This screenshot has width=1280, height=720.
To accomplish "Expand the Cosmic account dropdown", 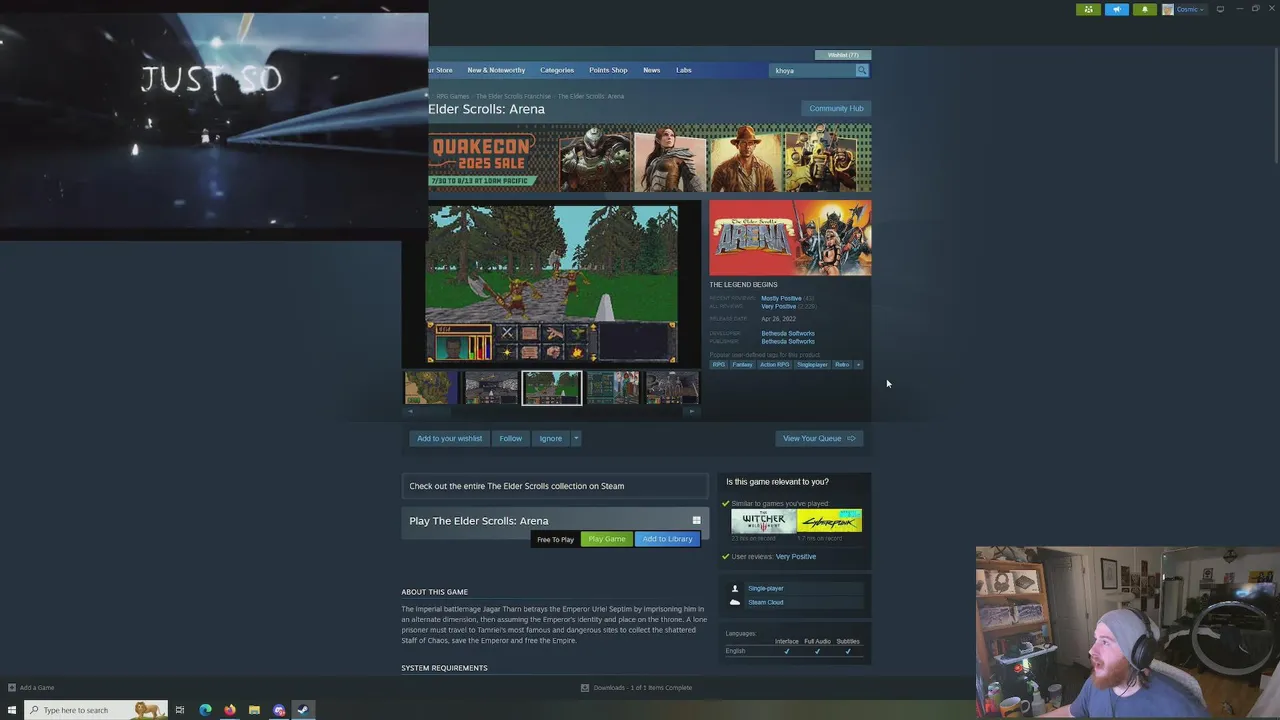I will pos(1190,9).
